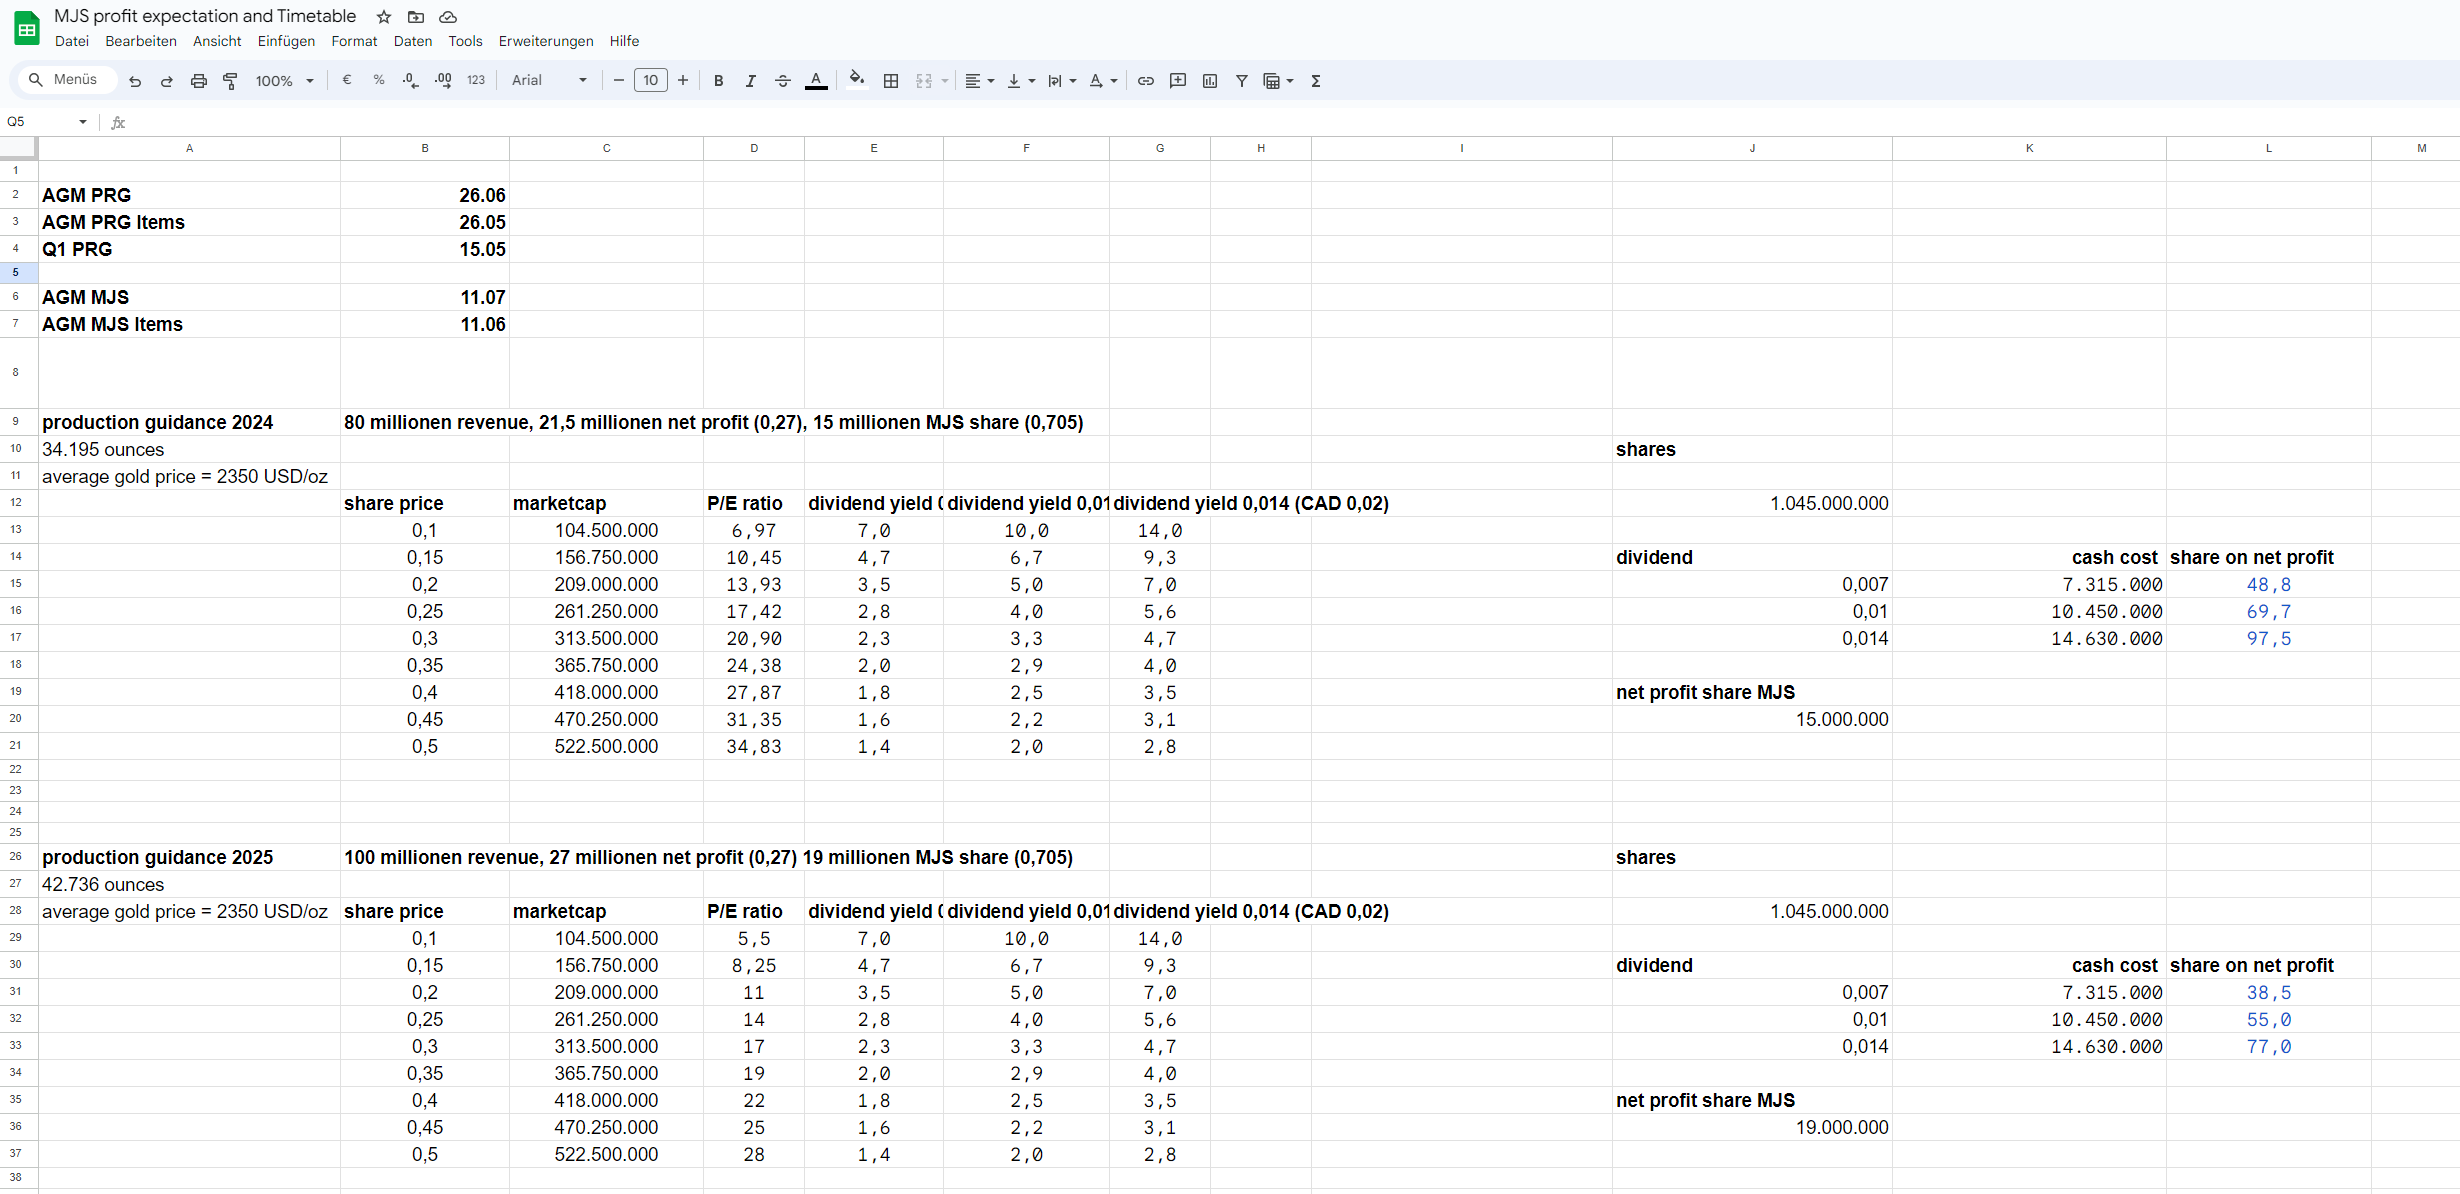Toggle strikethrough formatting
This screenshot has height=1194, width=2460.
tap(783, 81)
